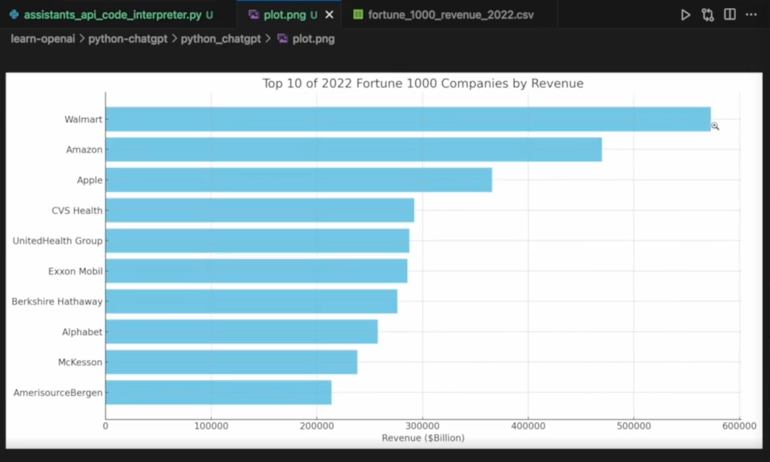Click the 600000 tick label
This screenshot has height=462, width=770.
pos(739,426)
